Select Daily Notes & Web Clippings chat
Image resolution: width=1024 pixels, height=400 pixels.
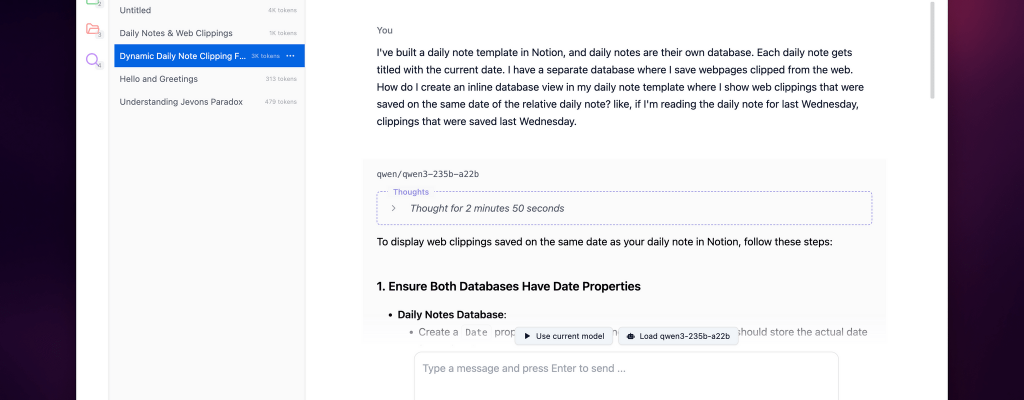(x=176, y=33)
